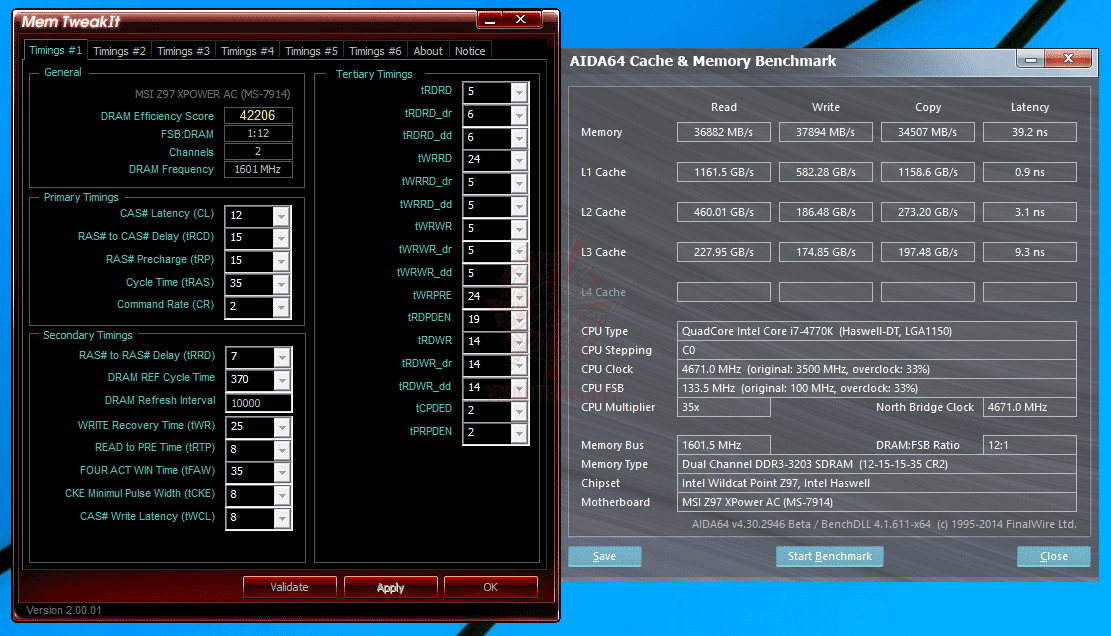Open the About tab in Mem TweakIt
This screenshot has width=1111, height=636.
(x=428, y=51)
